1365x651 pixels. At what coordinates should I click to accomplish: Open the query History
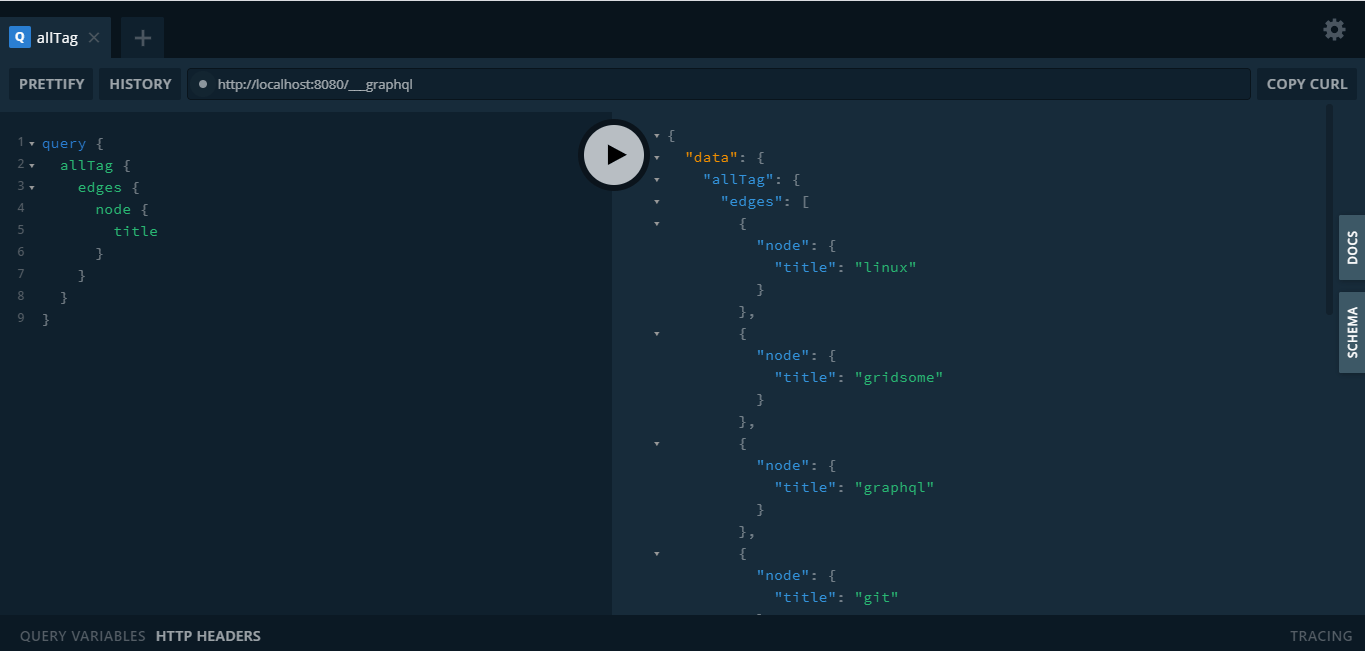(140, 84)
